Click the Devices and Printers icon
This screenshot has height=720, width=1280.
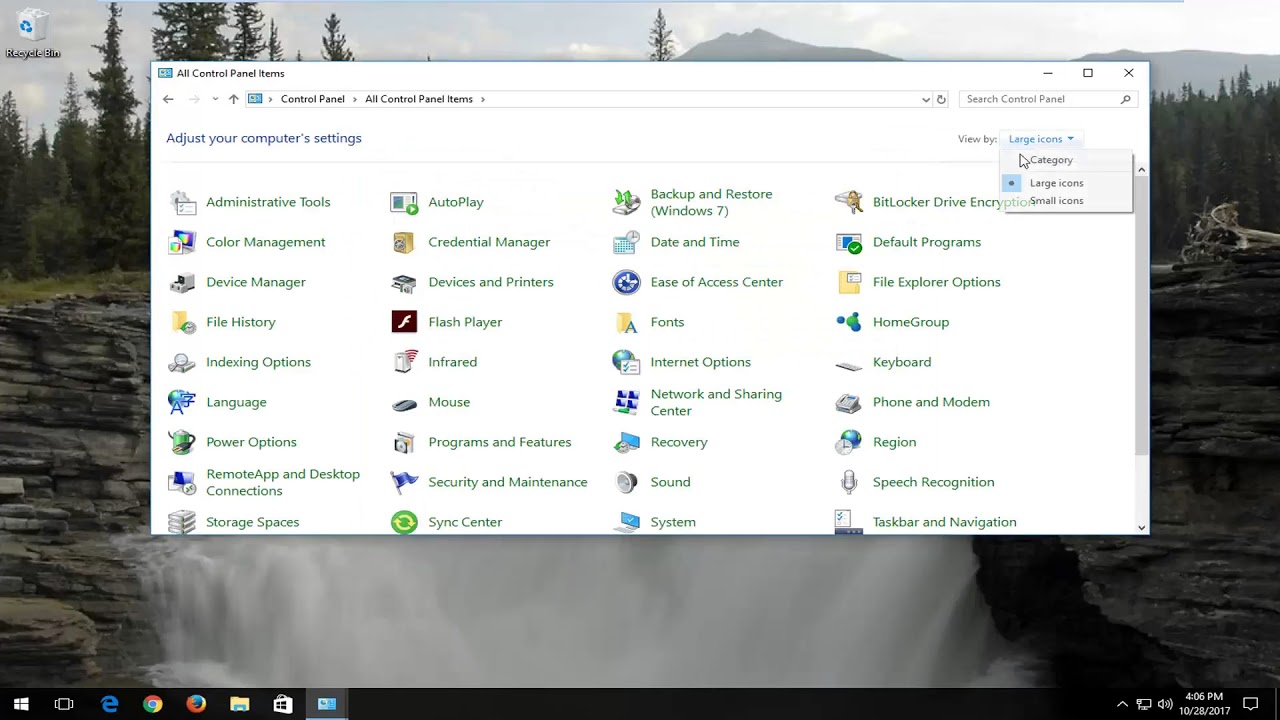click(404, 282)
